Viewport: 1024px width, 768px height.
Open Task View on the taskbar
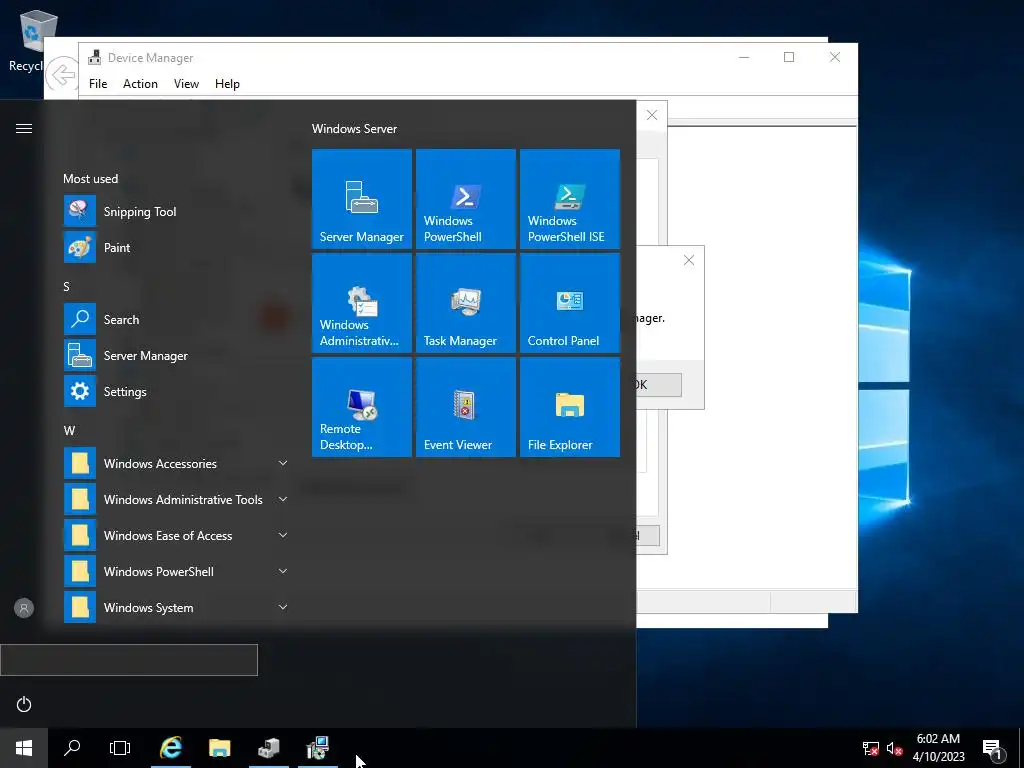click(120, 748)
